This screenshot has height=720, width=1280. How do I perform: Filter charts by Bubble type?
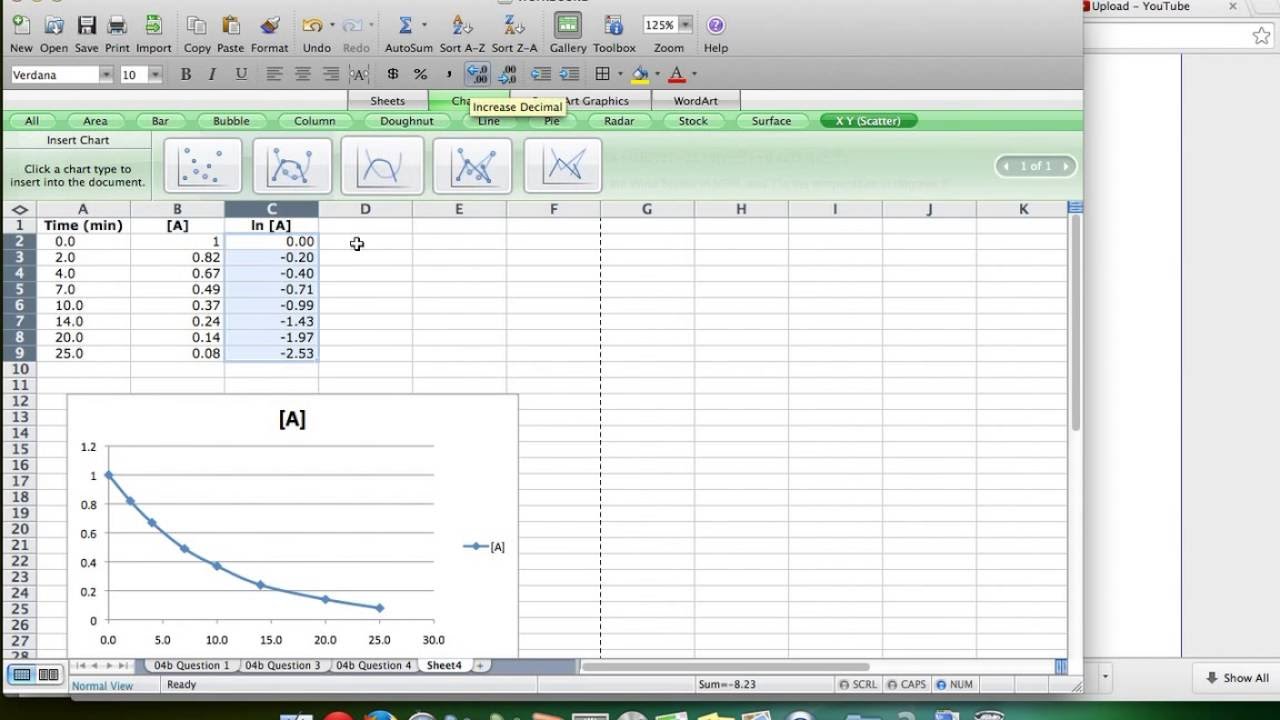231,121
